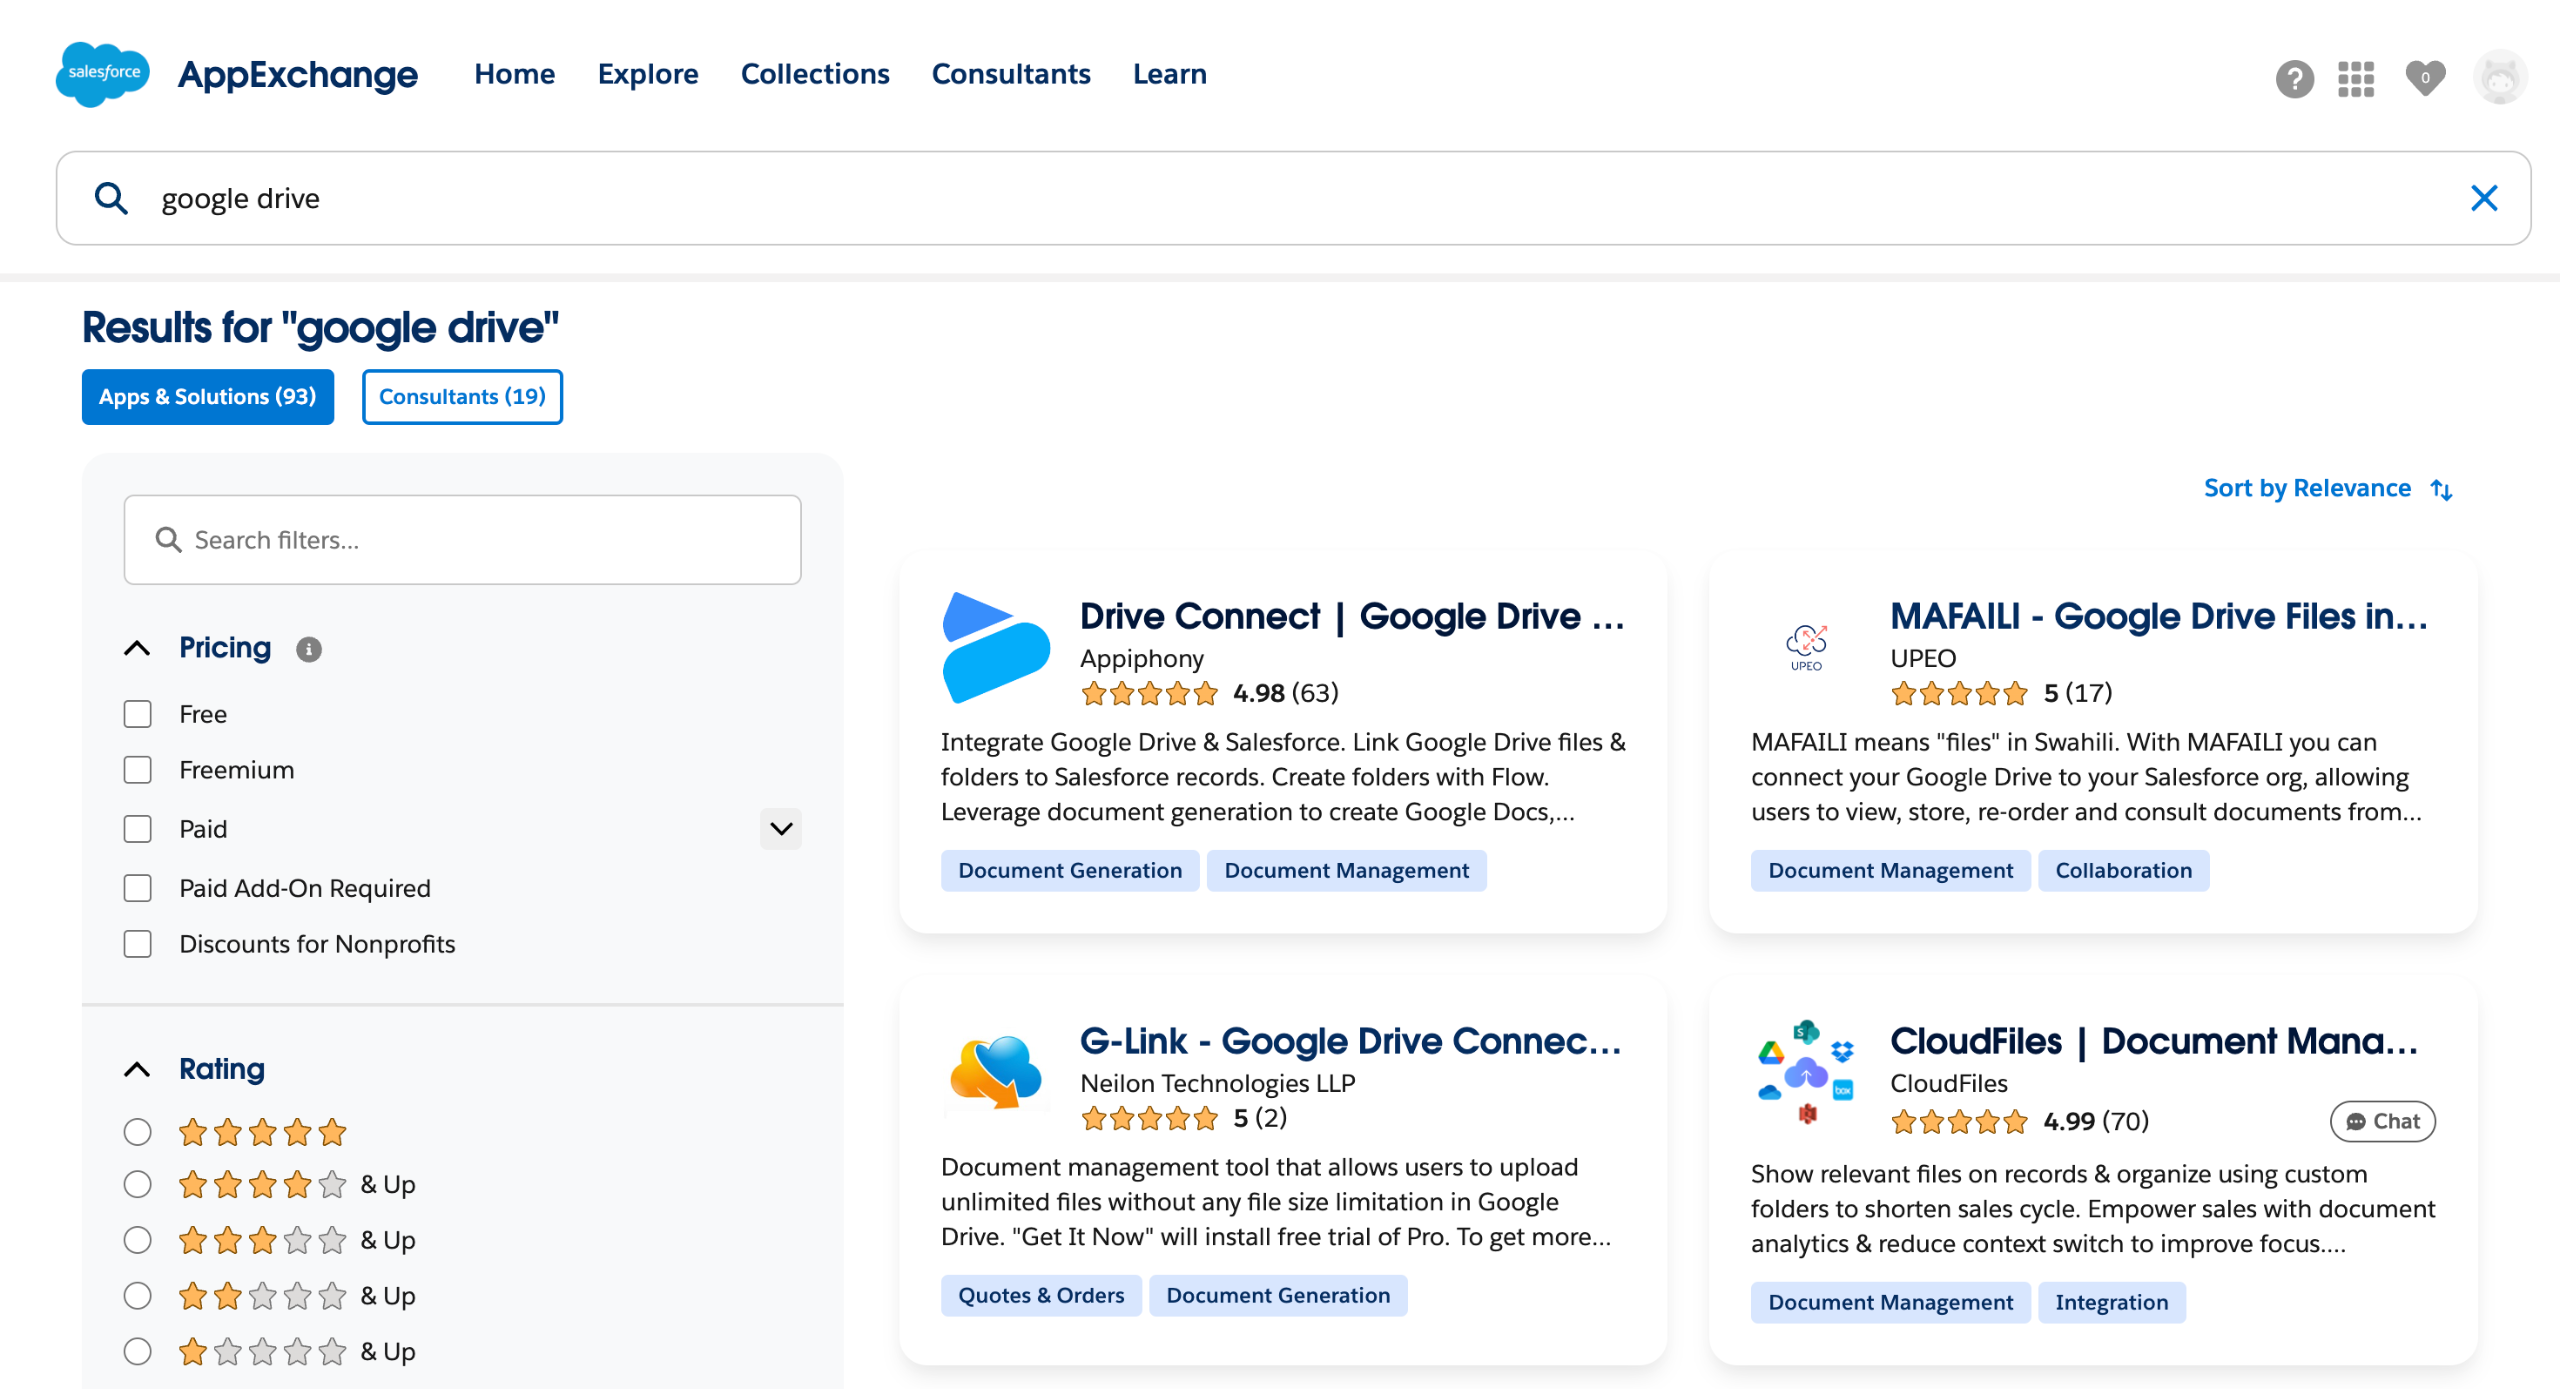The width and height of the screenshot is (2560, 1389).
Task: Select the five-star rating radio button
Action: coord(138,1132)
